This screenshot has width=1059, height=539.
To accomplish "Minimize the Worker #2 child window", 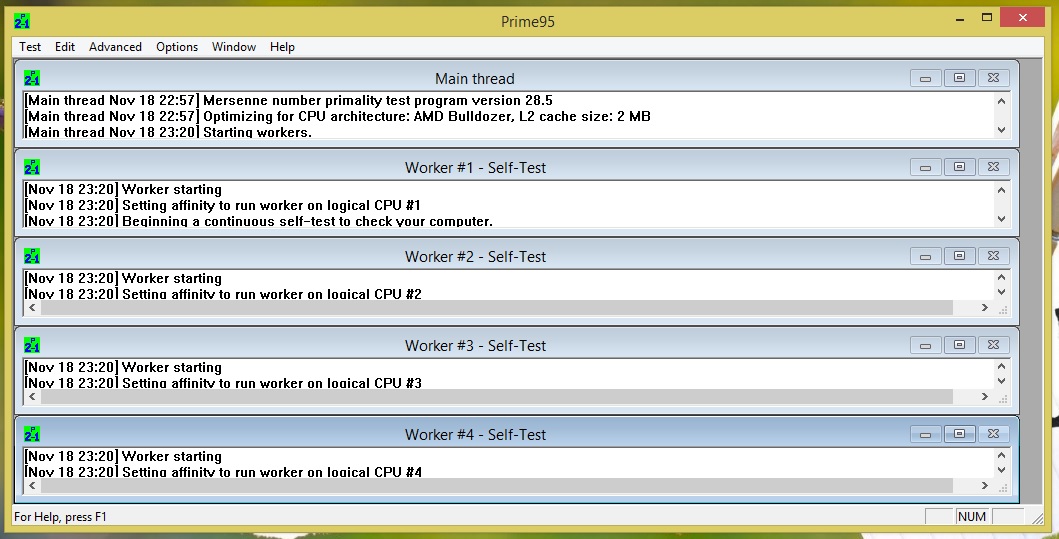I will (x=925, y=256).
